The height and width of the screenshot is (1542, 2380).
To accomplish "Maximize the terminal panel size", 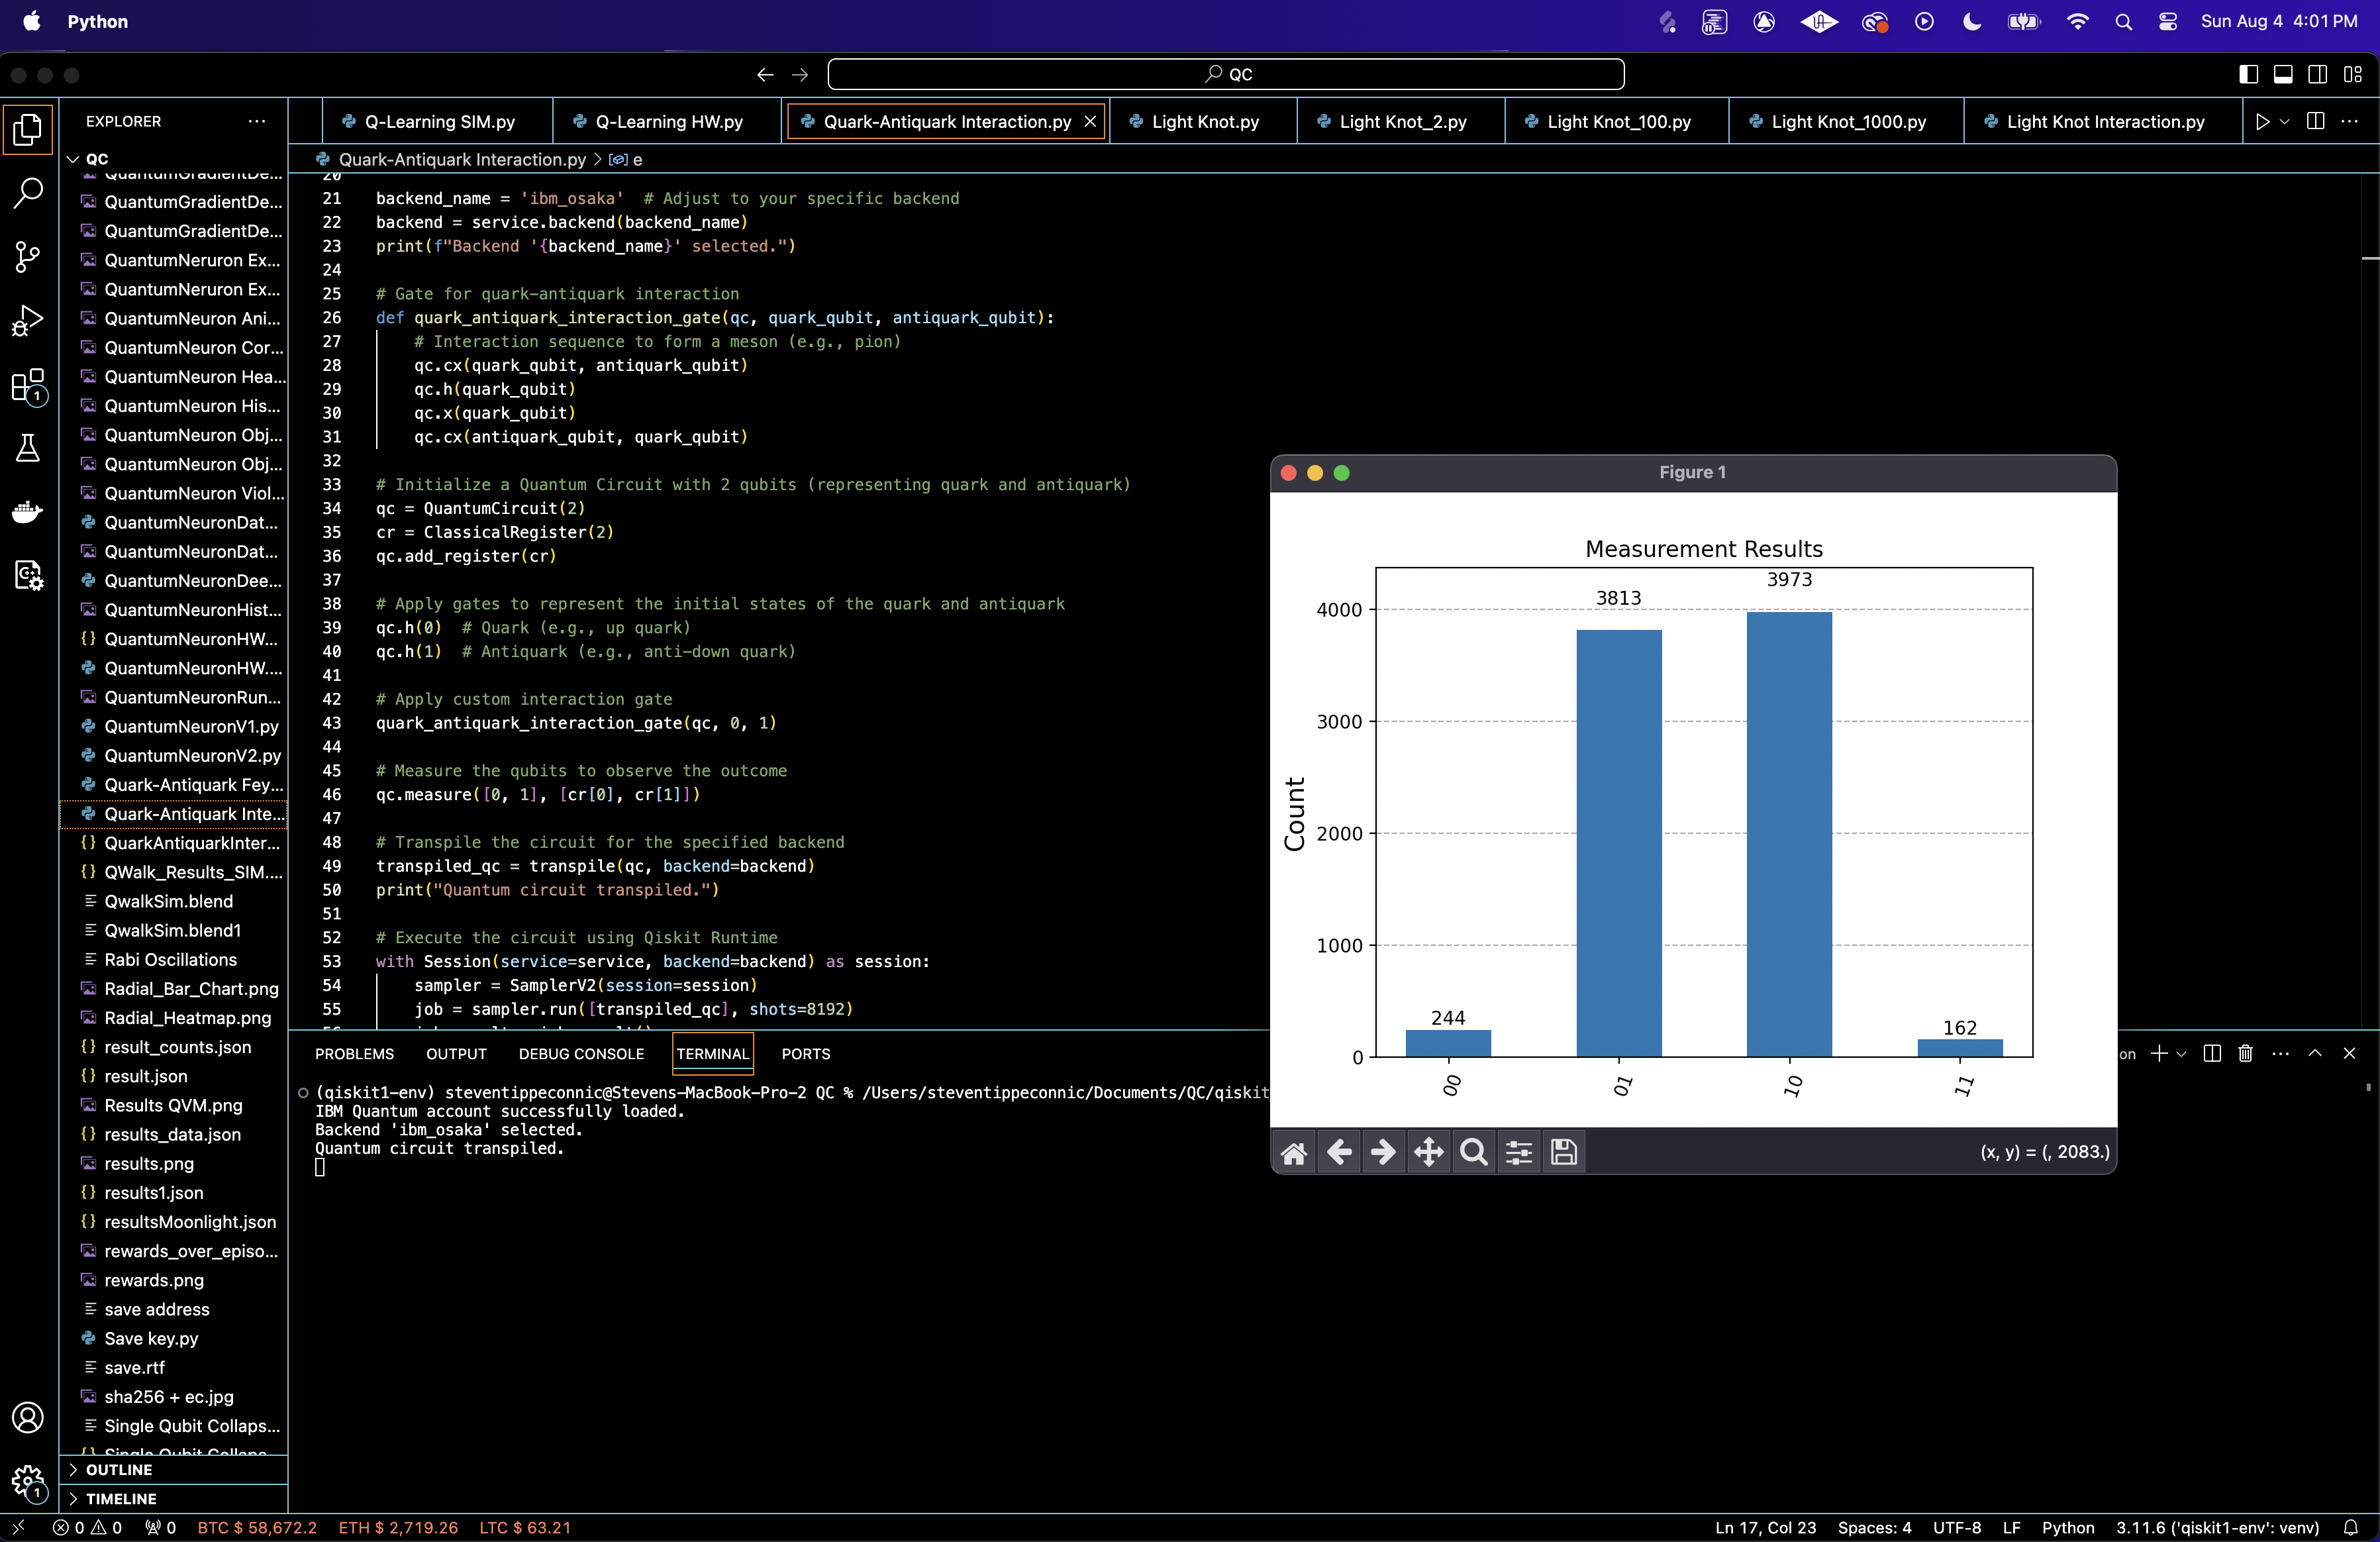I will point(2315,1053).
